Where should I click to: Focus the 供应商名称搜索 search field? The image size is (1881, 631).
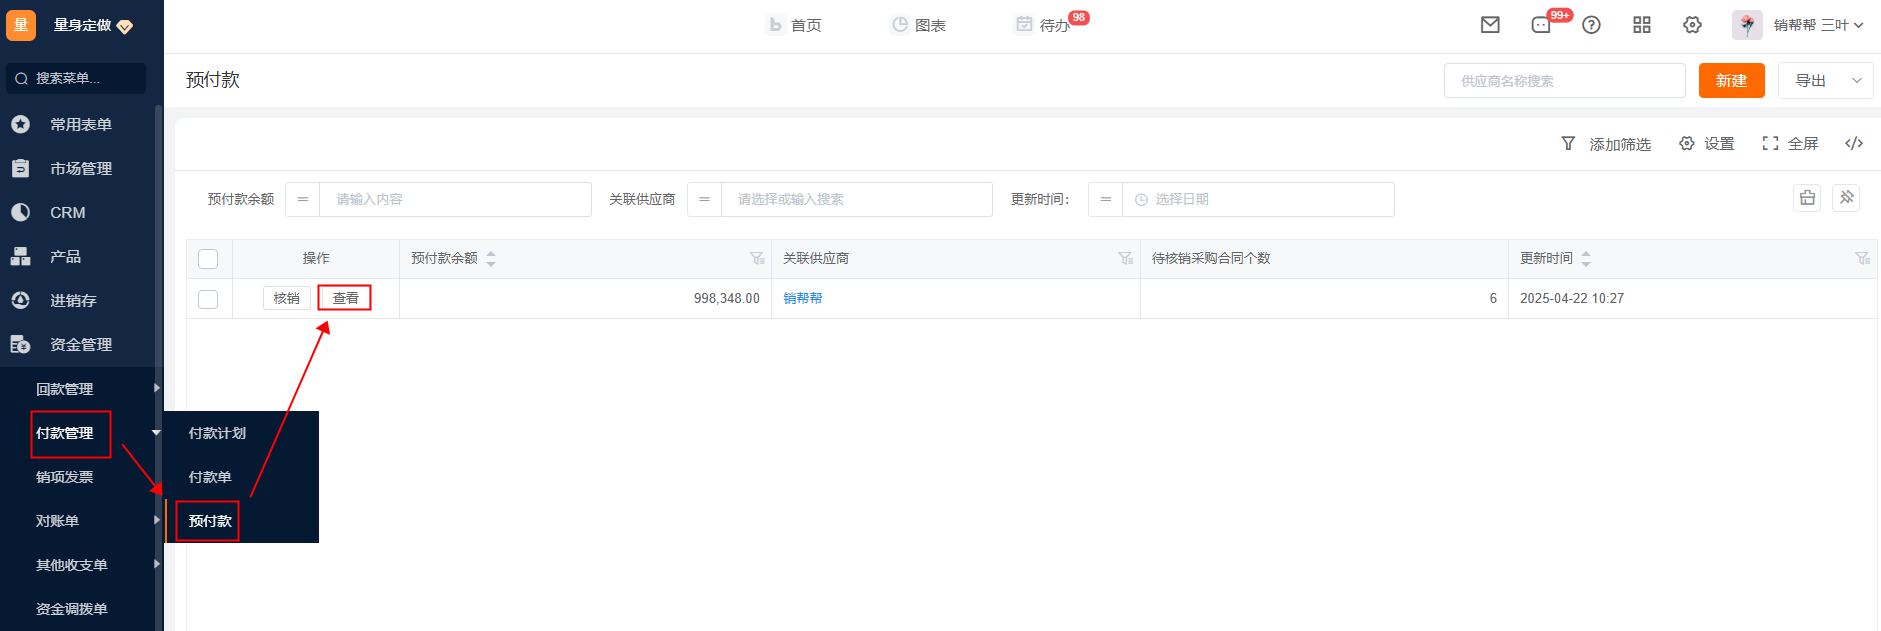tap(1564, 81)
